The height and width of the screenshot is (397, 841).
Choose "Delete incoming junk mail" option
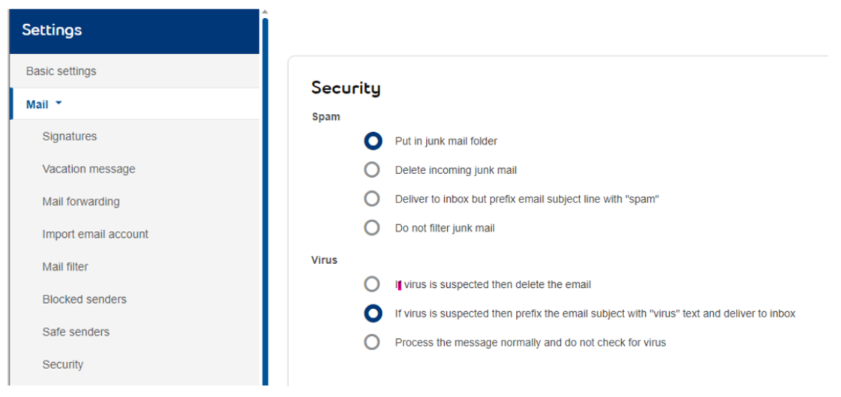point(372,170)
